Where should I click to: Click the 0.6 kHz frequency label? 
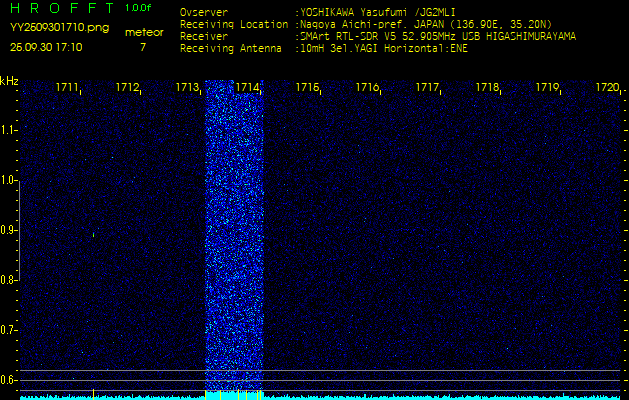(x=7, y=380)
